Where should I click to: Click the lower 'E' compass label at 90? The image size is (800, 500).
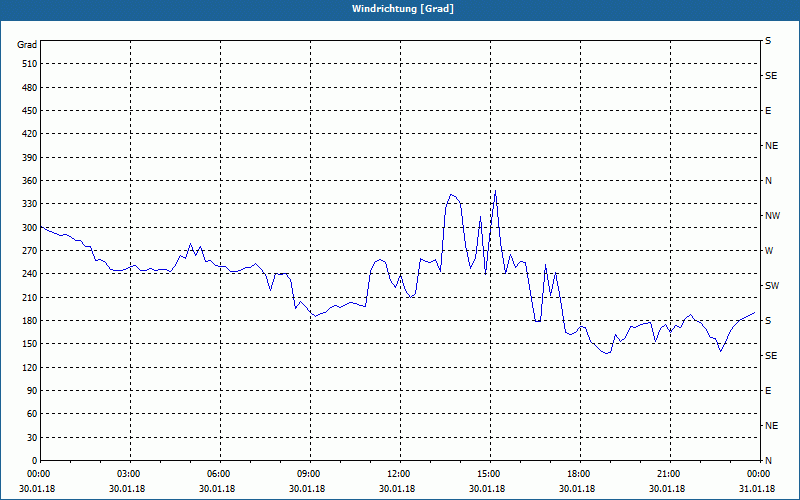coord(768,391)
